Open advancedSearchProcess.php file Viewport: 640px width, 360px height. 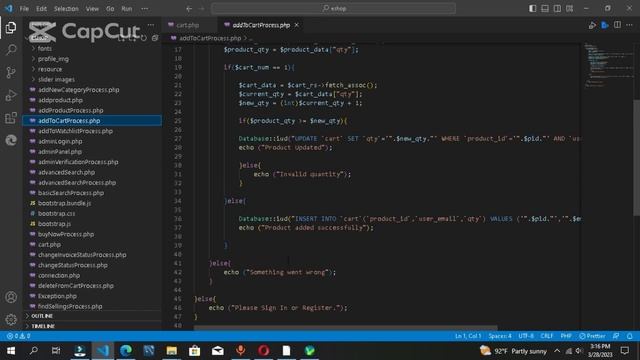click(77, 182)
